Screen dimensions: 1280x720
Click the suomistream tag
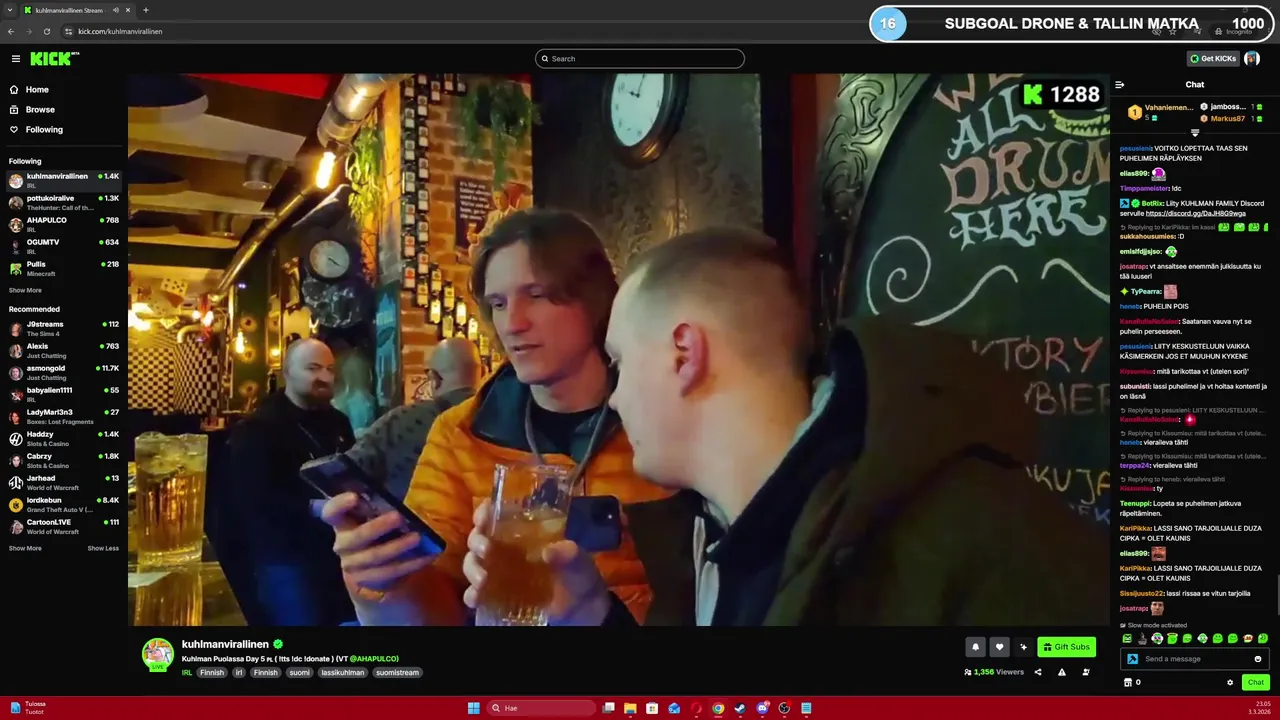(x=397, y=673)
